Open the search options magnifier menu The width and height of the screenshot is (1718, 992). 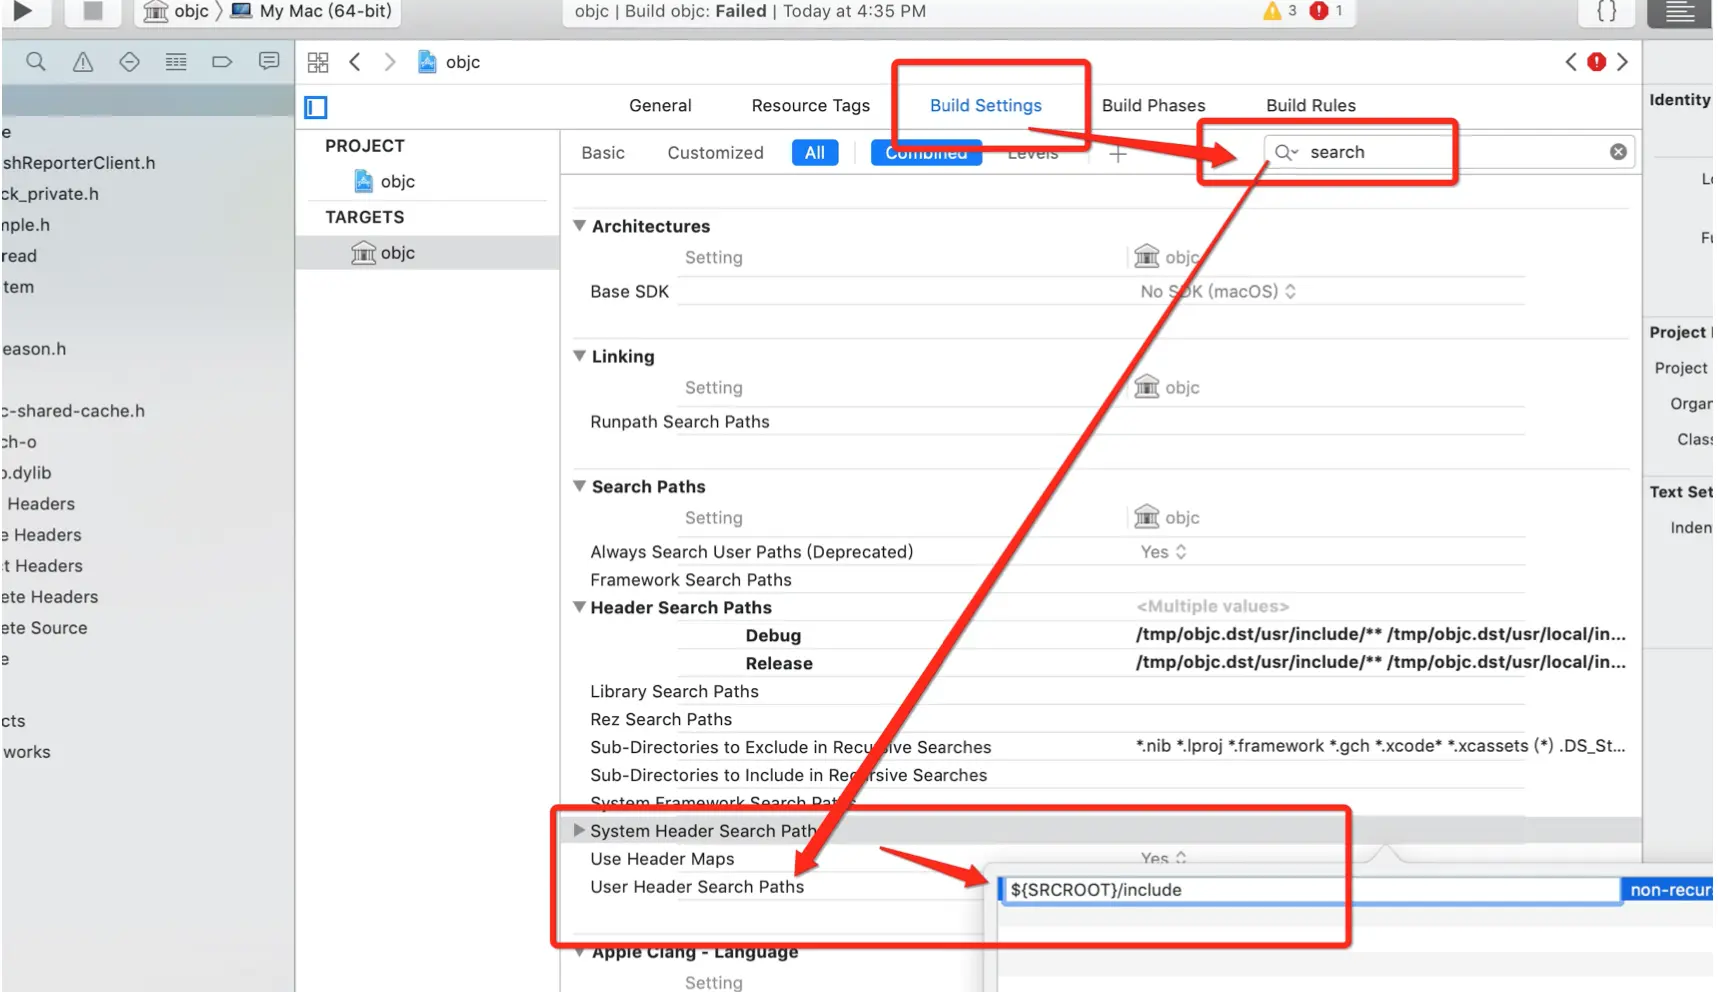[1286, 152]
